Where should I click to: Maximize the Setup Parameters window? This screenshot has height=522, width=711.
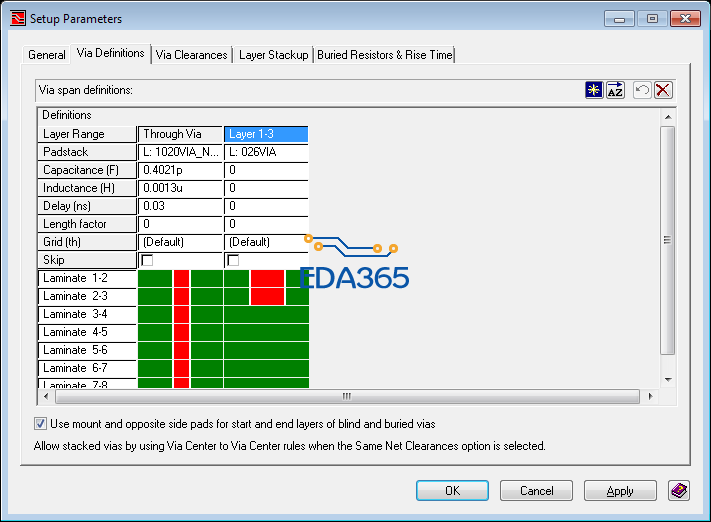point(652,19)
